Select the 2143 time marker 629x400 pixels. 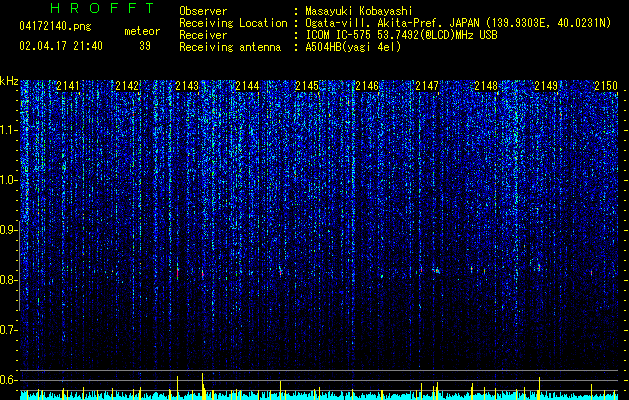[187, 86]
